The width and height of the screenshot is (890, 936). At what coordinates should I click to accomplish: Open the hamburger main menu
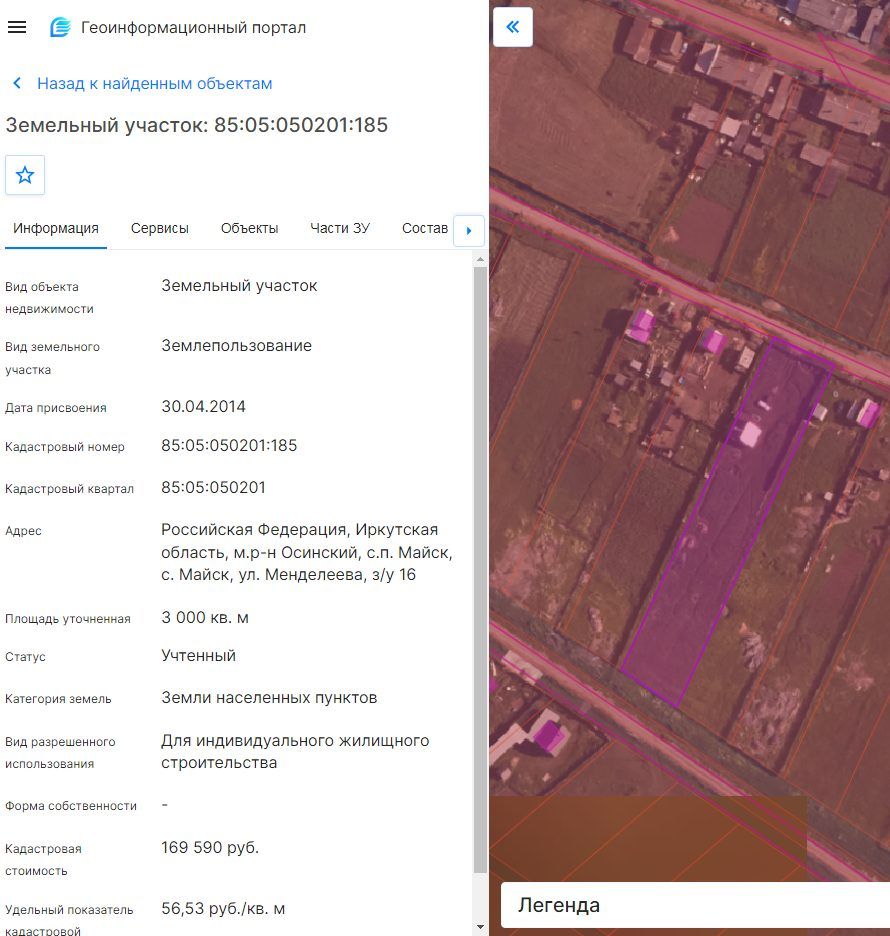pyautogui.click(x=17, y=27)
